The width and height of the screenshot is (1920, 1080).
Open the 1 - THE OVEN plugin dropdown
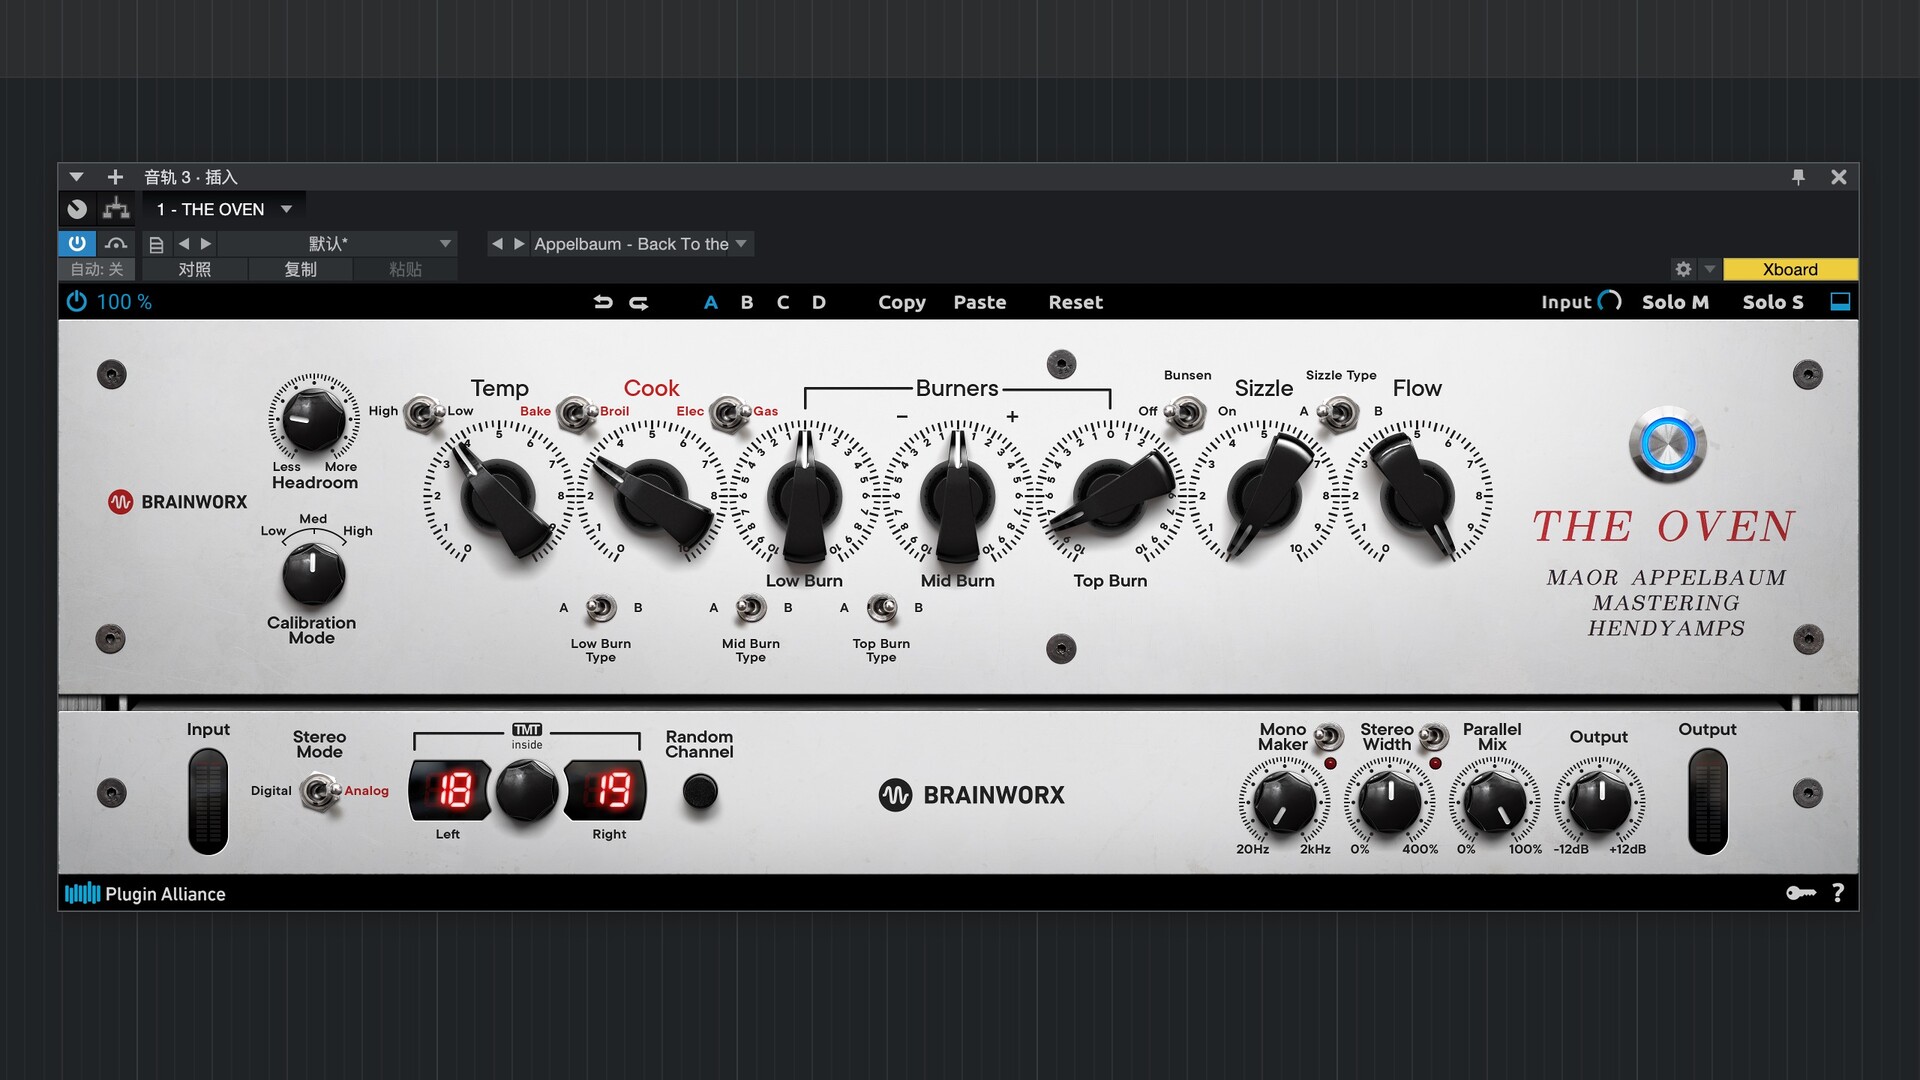(x=224, y=209)
